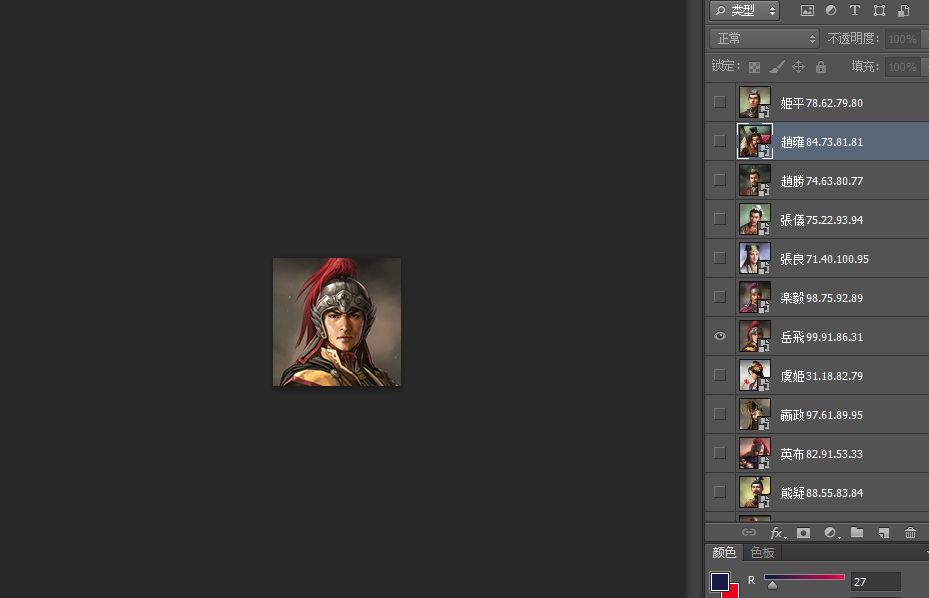Show the 樂毅 layer visibility box

click(719, 297)
